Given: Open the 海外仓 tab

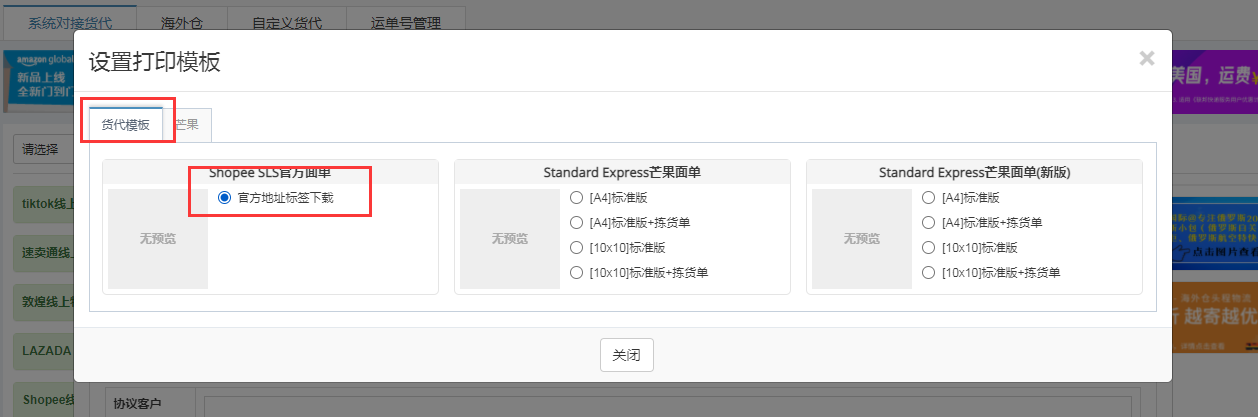Looking at the screenshot, I should 182,22.
